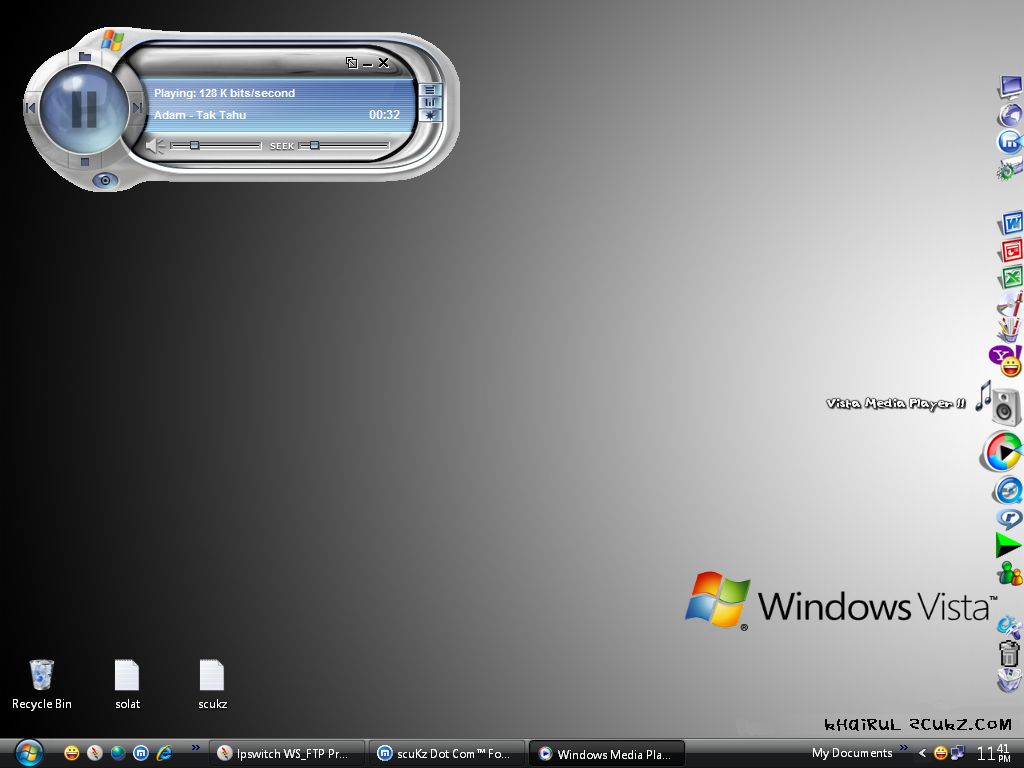Launch Microsoft Excel from the side dock
Viewport: 1024px width, 768px height.
(1011, 278)
